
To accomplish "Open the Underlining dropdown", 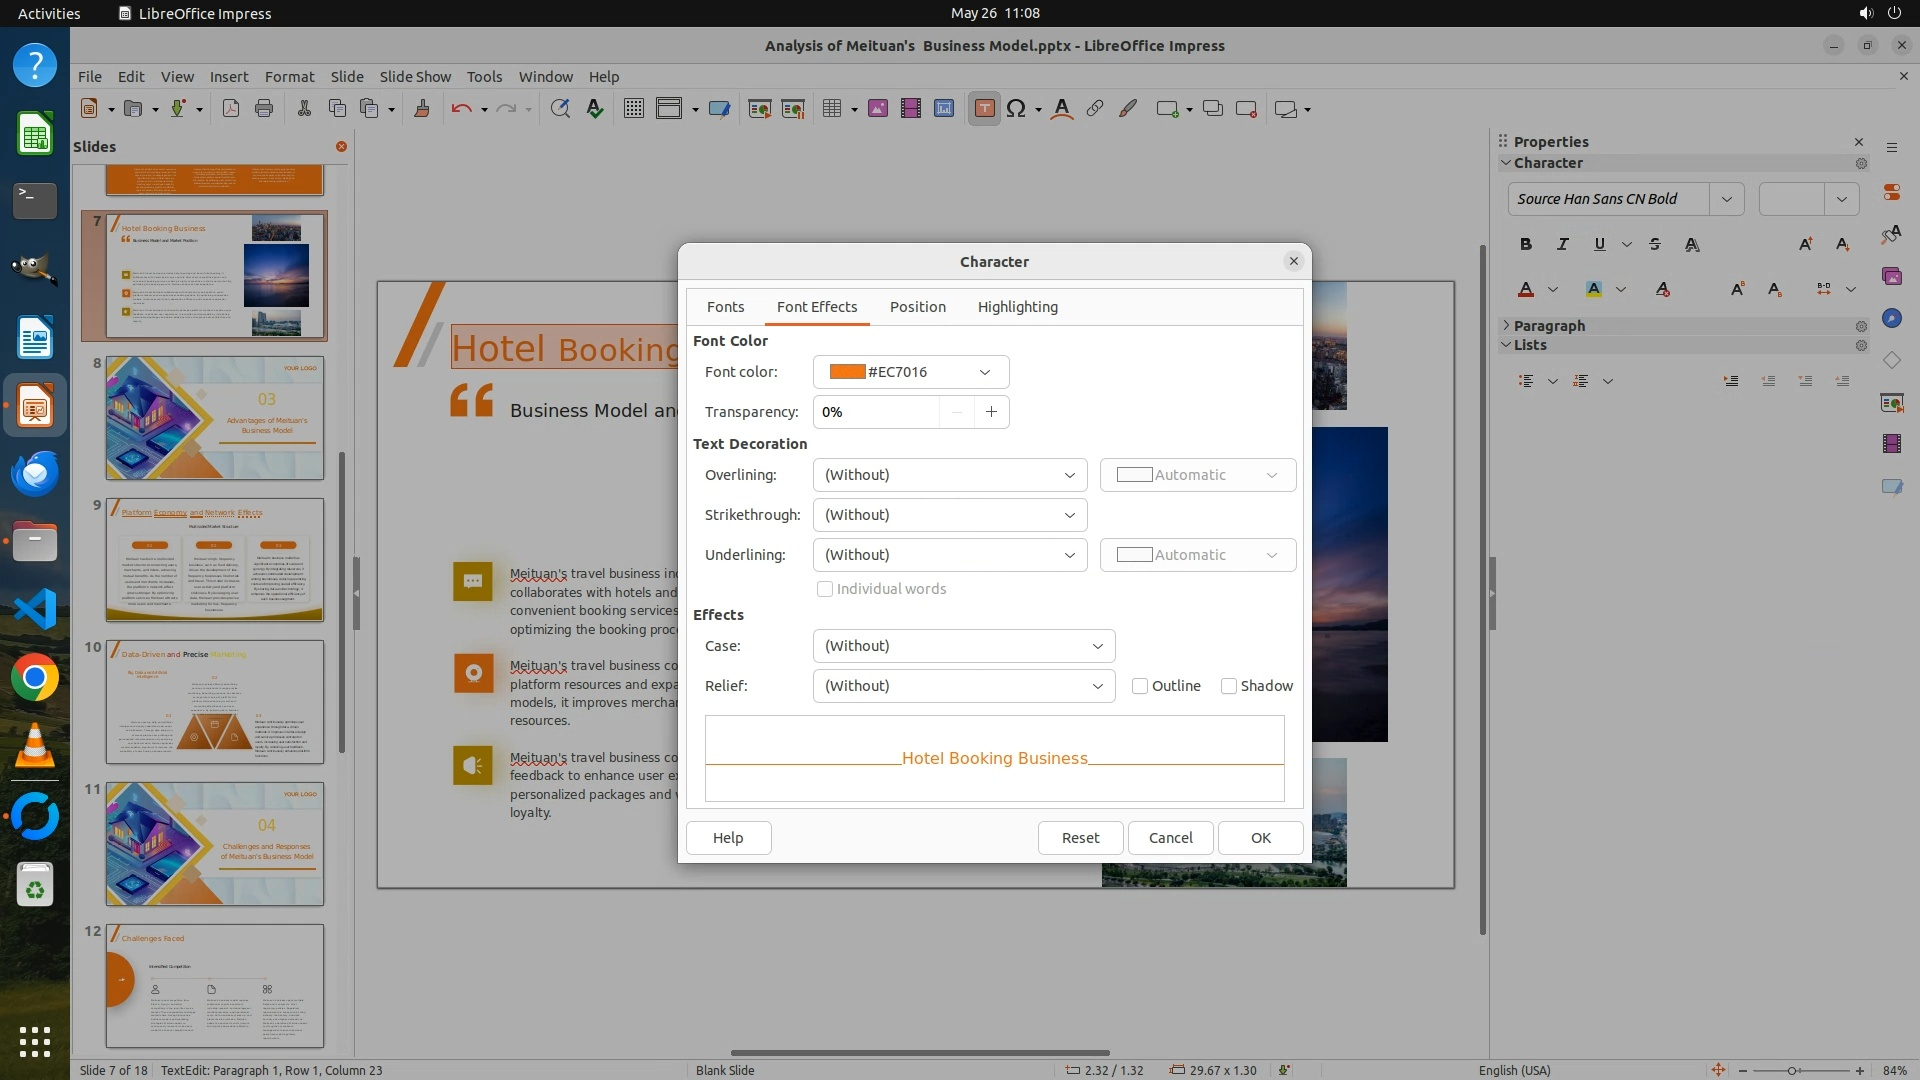I will [x=949, y=555].
